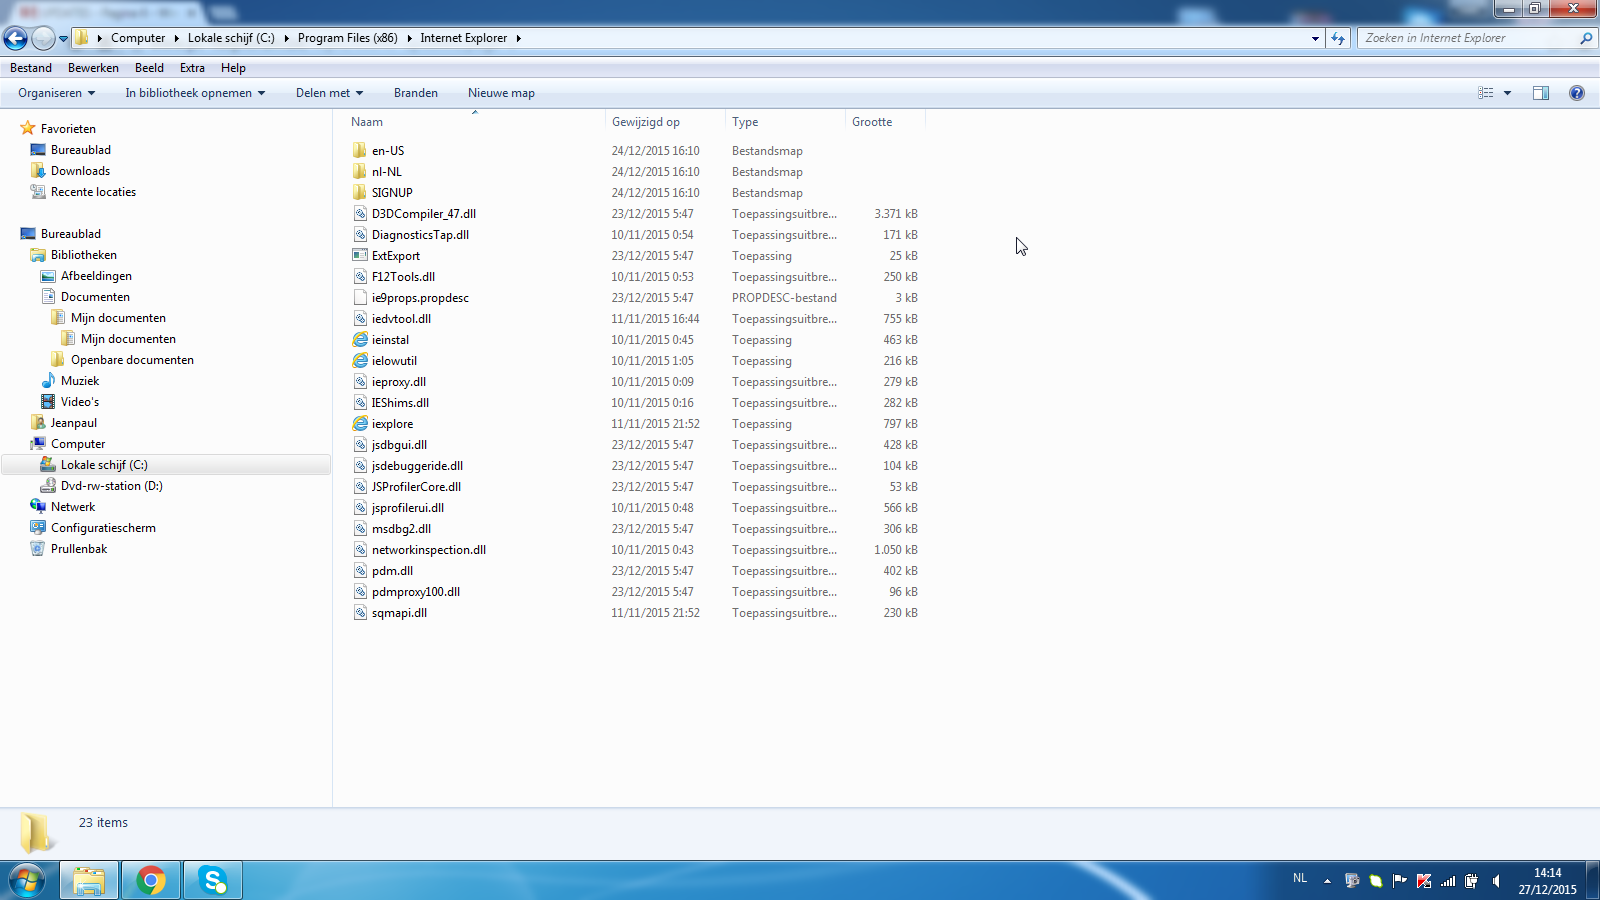Open address bar history dropdown arrow
The width and height of the screenshot is (1600, 900).
tap(1315, 38)
